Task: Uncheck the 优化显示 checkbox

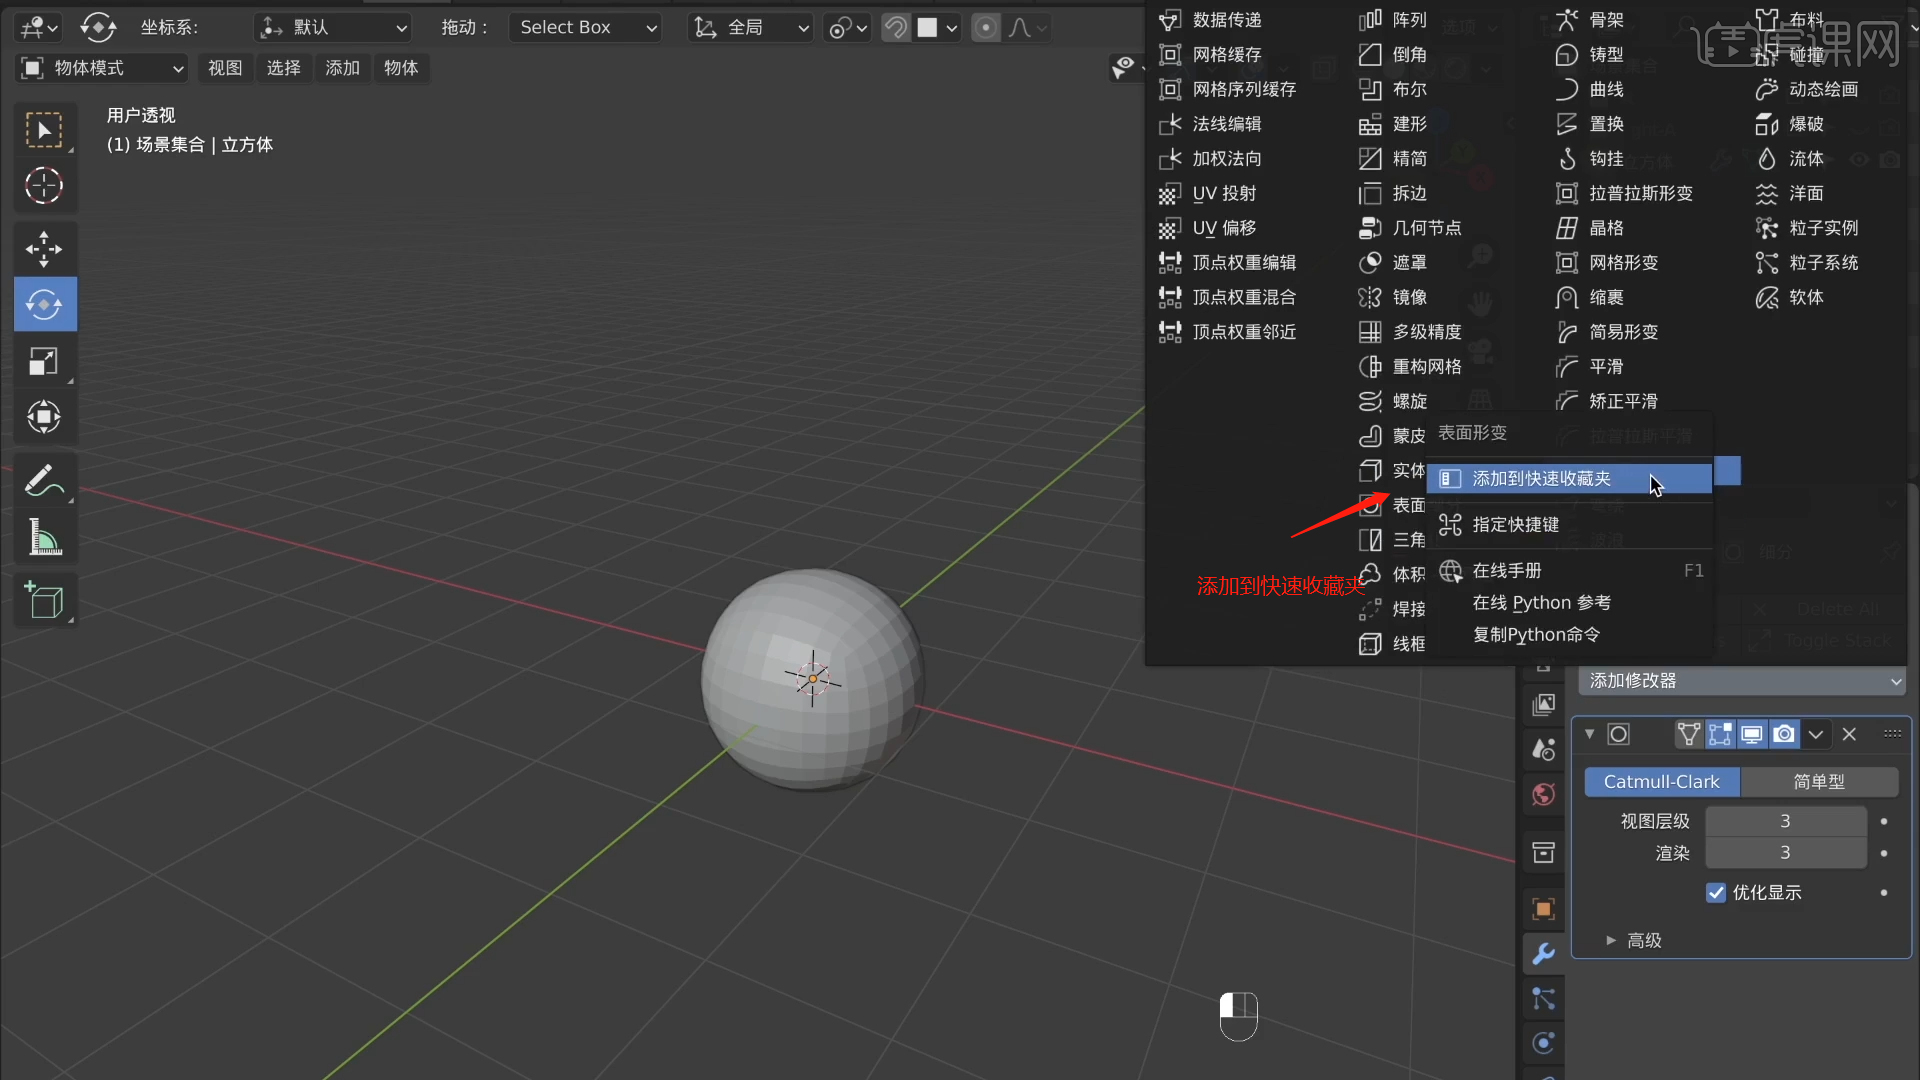Action: pos(1716,893)
